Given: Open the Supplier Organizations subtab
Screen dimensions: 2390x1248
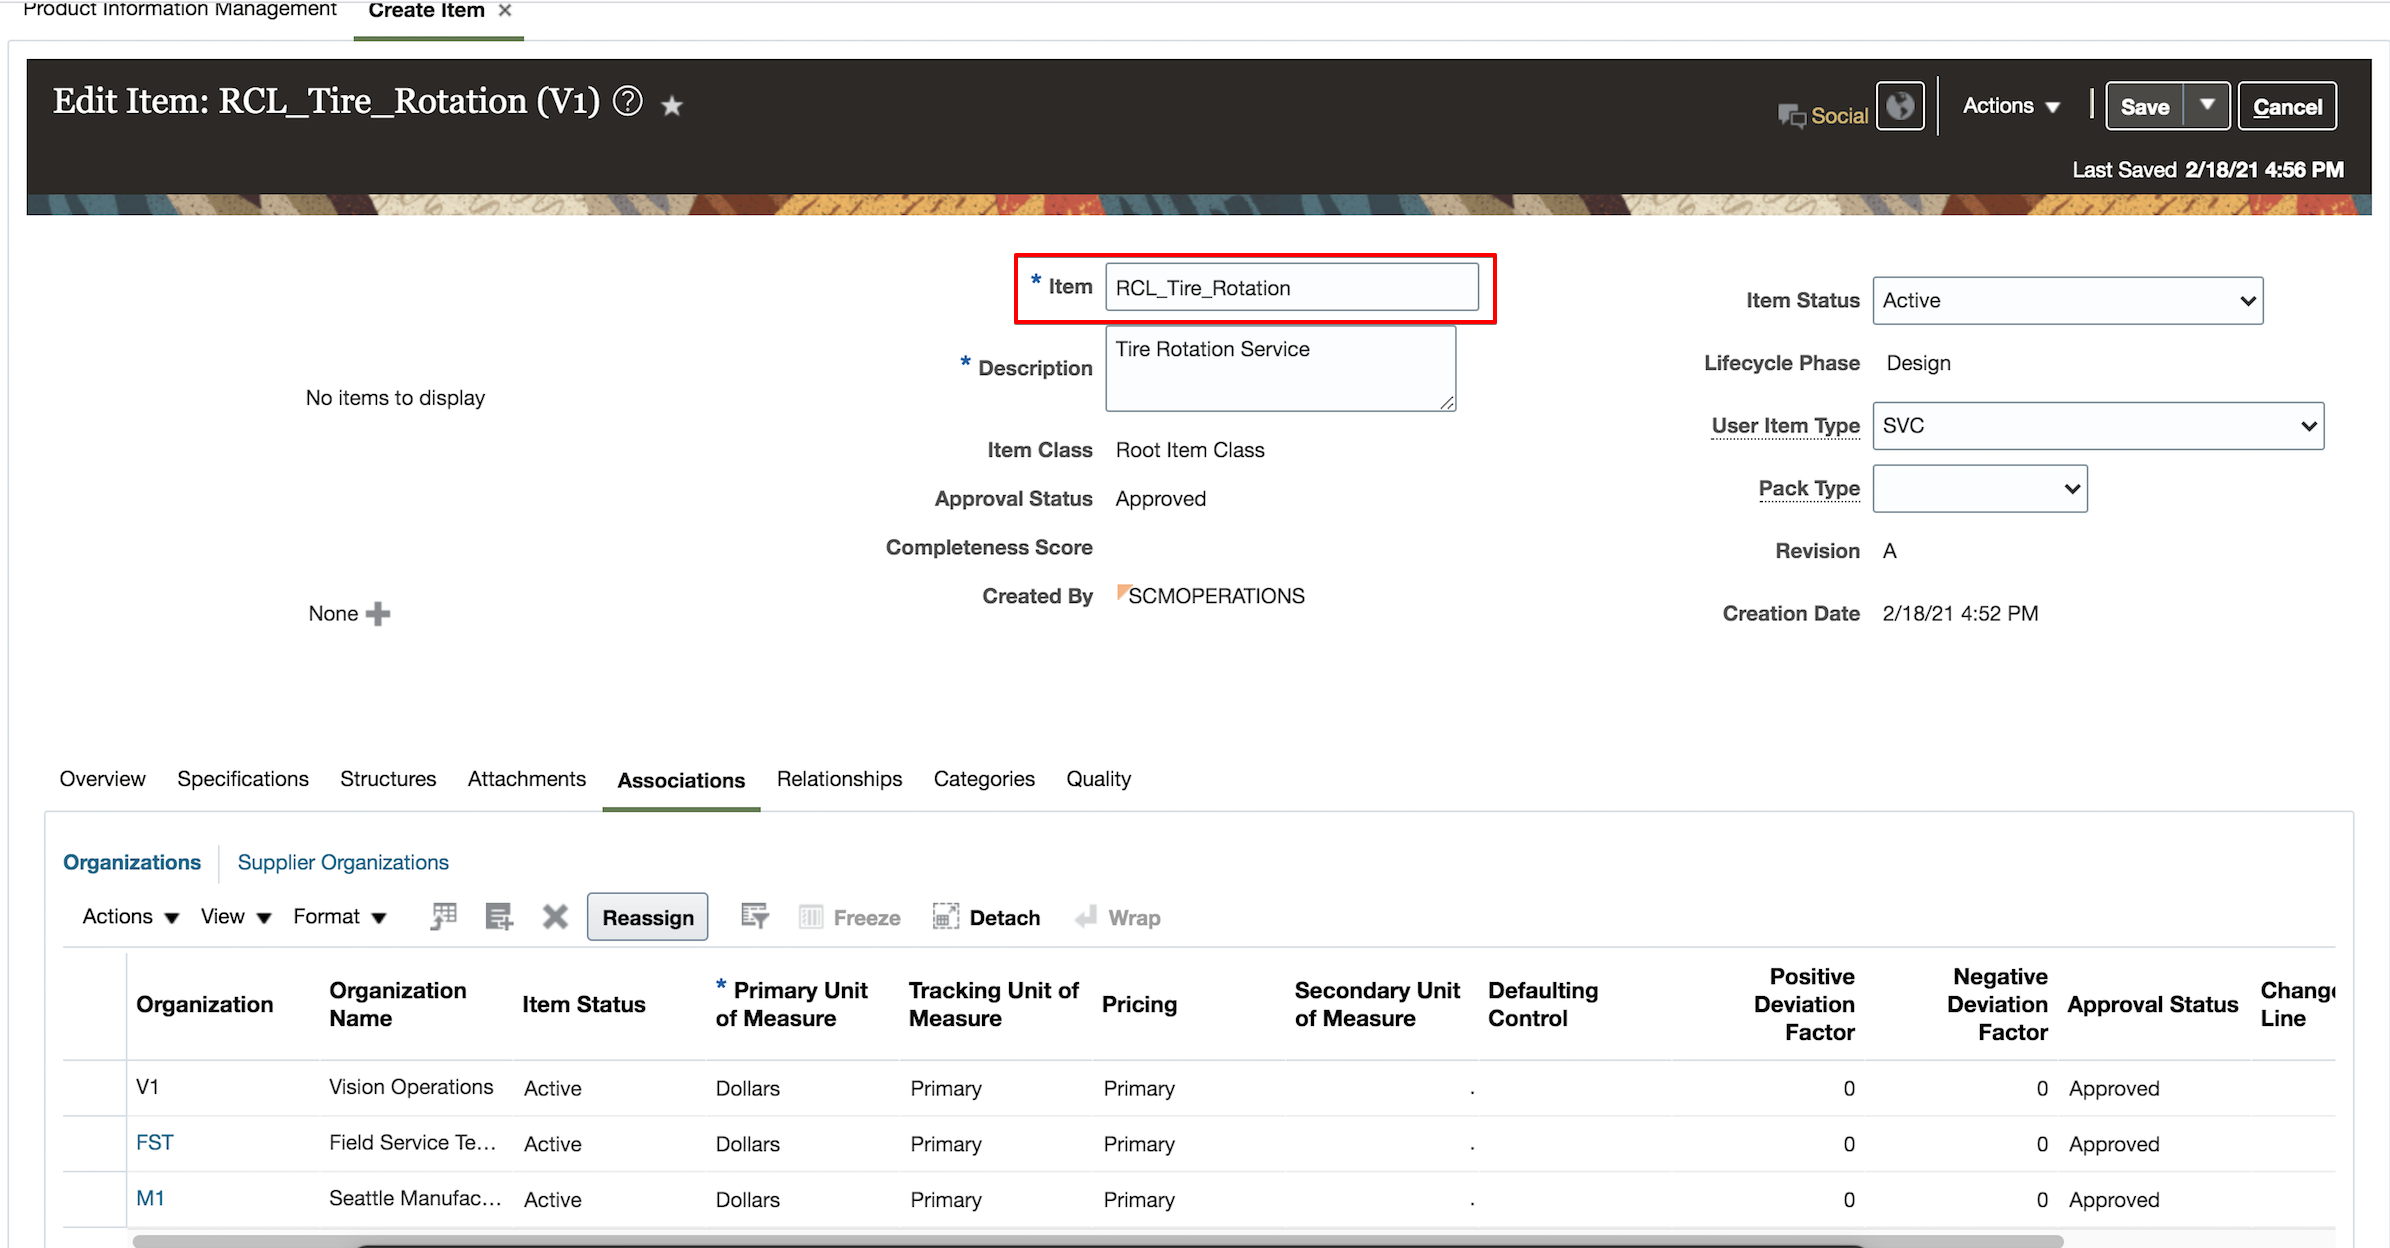Looking at the screenshot, I should pyautogui.click(x=342, y=862).
